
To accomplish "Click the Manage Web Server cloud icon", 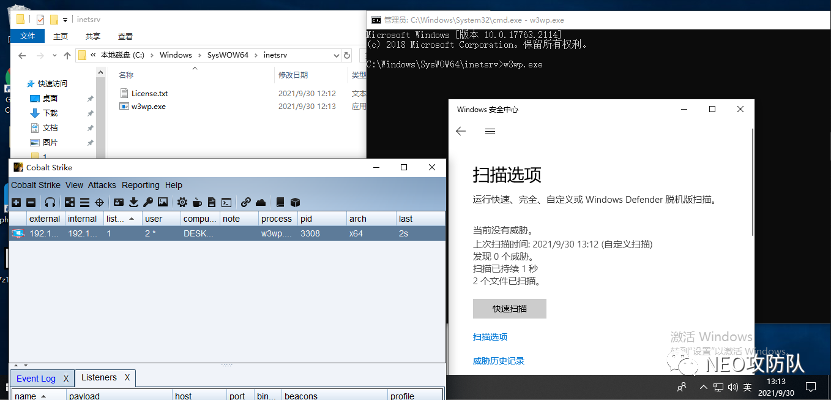I will [261, 202].
